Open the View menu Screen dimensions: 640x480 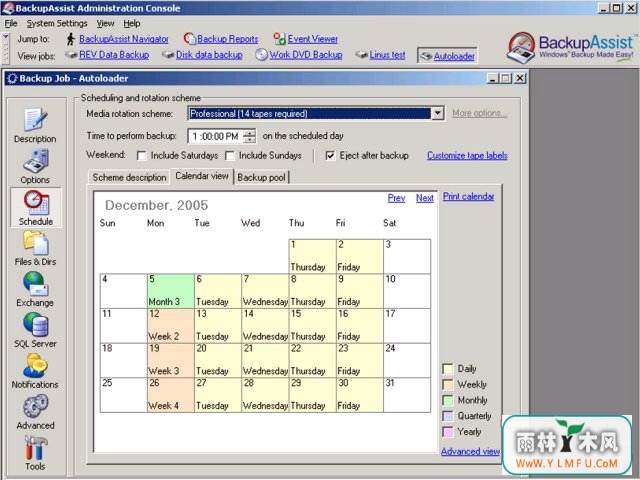[x=105, y=23]
